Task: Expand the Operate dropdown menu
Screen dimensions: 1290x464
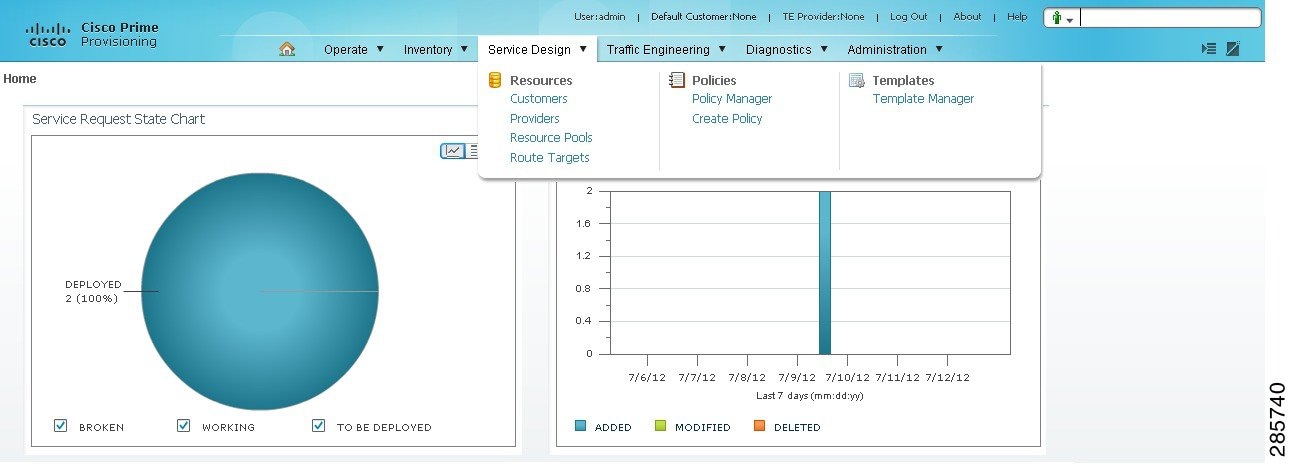Action: (354, 49)
